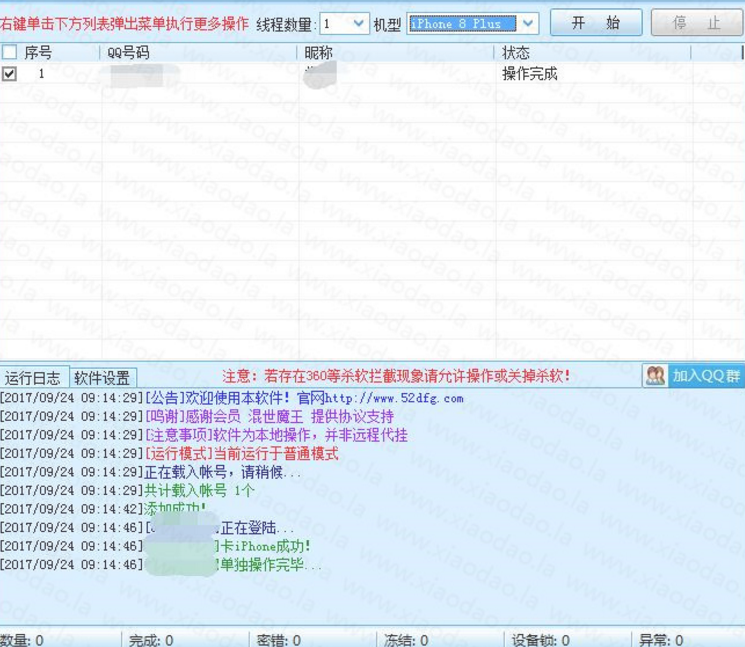Toggle the select-all checkbox in 序号 header
The width and height of the screenshot is (745, 647).
click(x=10, y=51)
